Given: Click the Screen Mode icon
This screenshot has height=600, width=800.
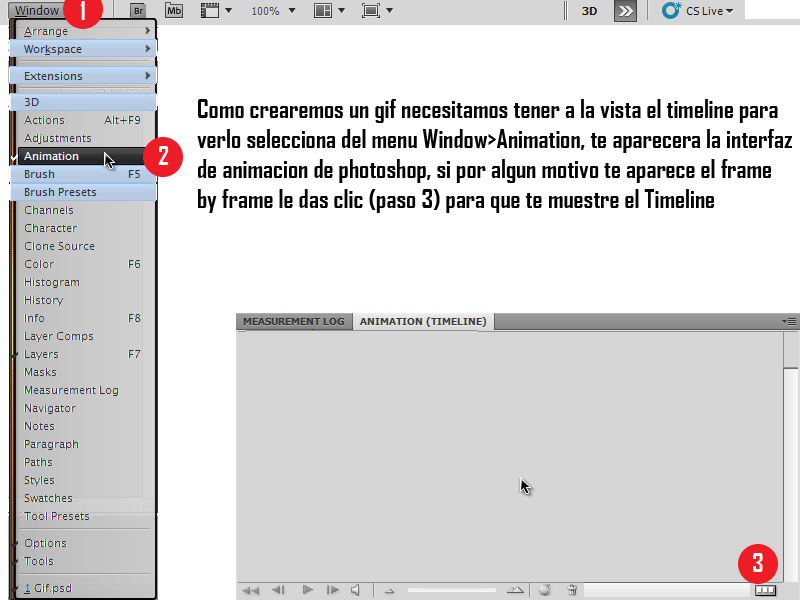Looking at the screenshot, I should 371,11.
